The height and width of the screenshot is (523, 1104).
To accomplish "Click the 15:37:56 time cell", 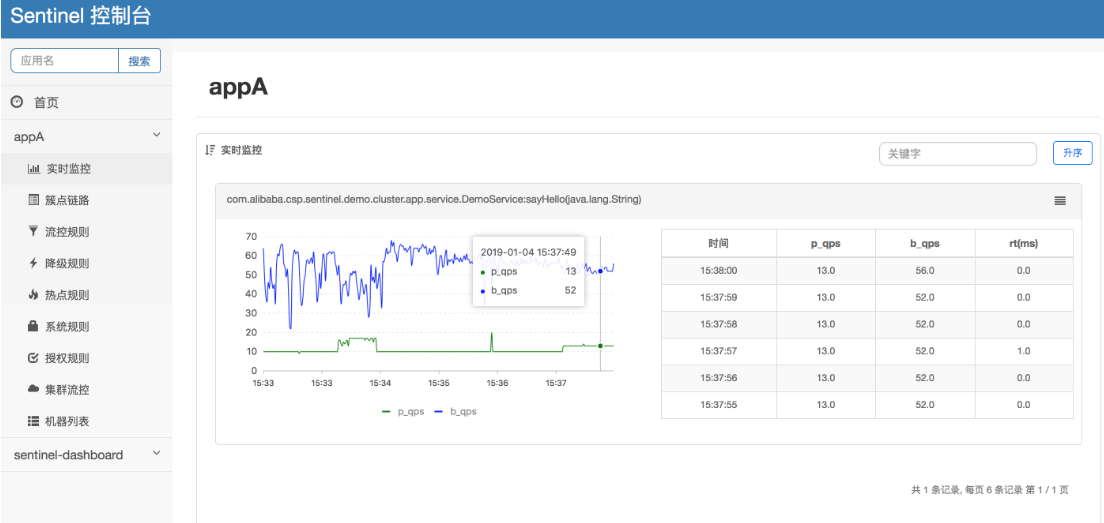I will coord(719,377).
